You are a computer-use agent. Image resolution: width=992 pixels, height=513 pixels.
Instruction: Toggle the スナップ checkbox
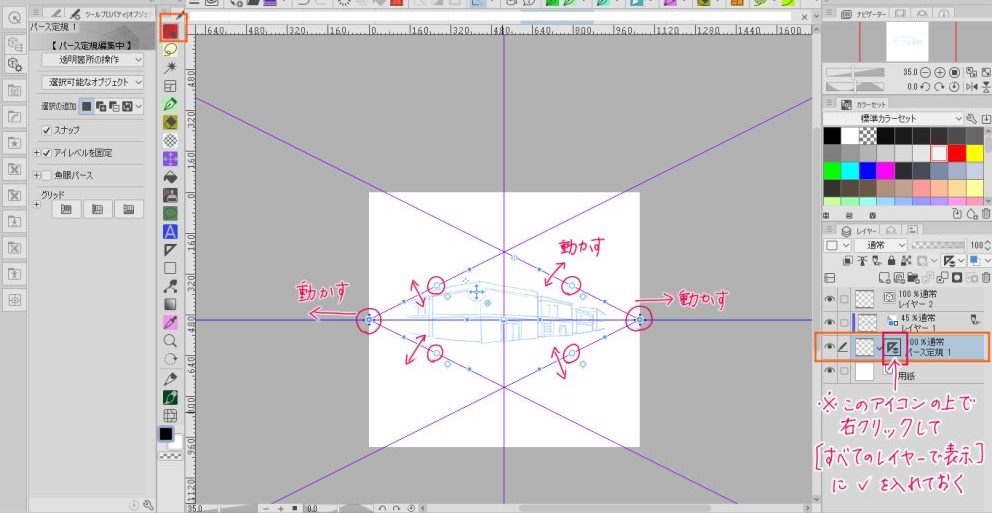[46, 130]
